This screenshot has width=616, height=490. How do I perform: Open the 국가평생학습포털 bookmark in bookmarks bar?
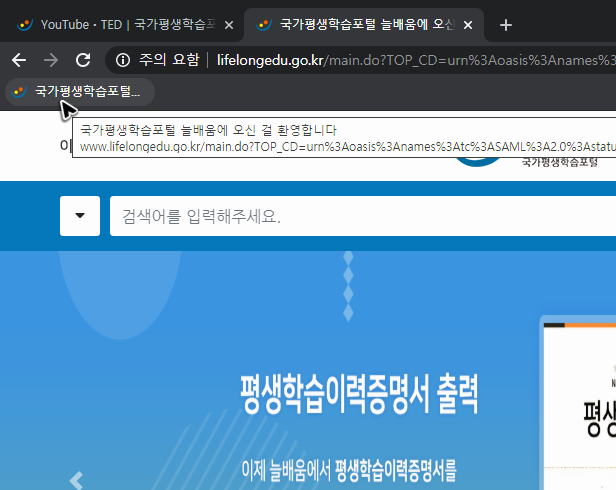[79, 92]
